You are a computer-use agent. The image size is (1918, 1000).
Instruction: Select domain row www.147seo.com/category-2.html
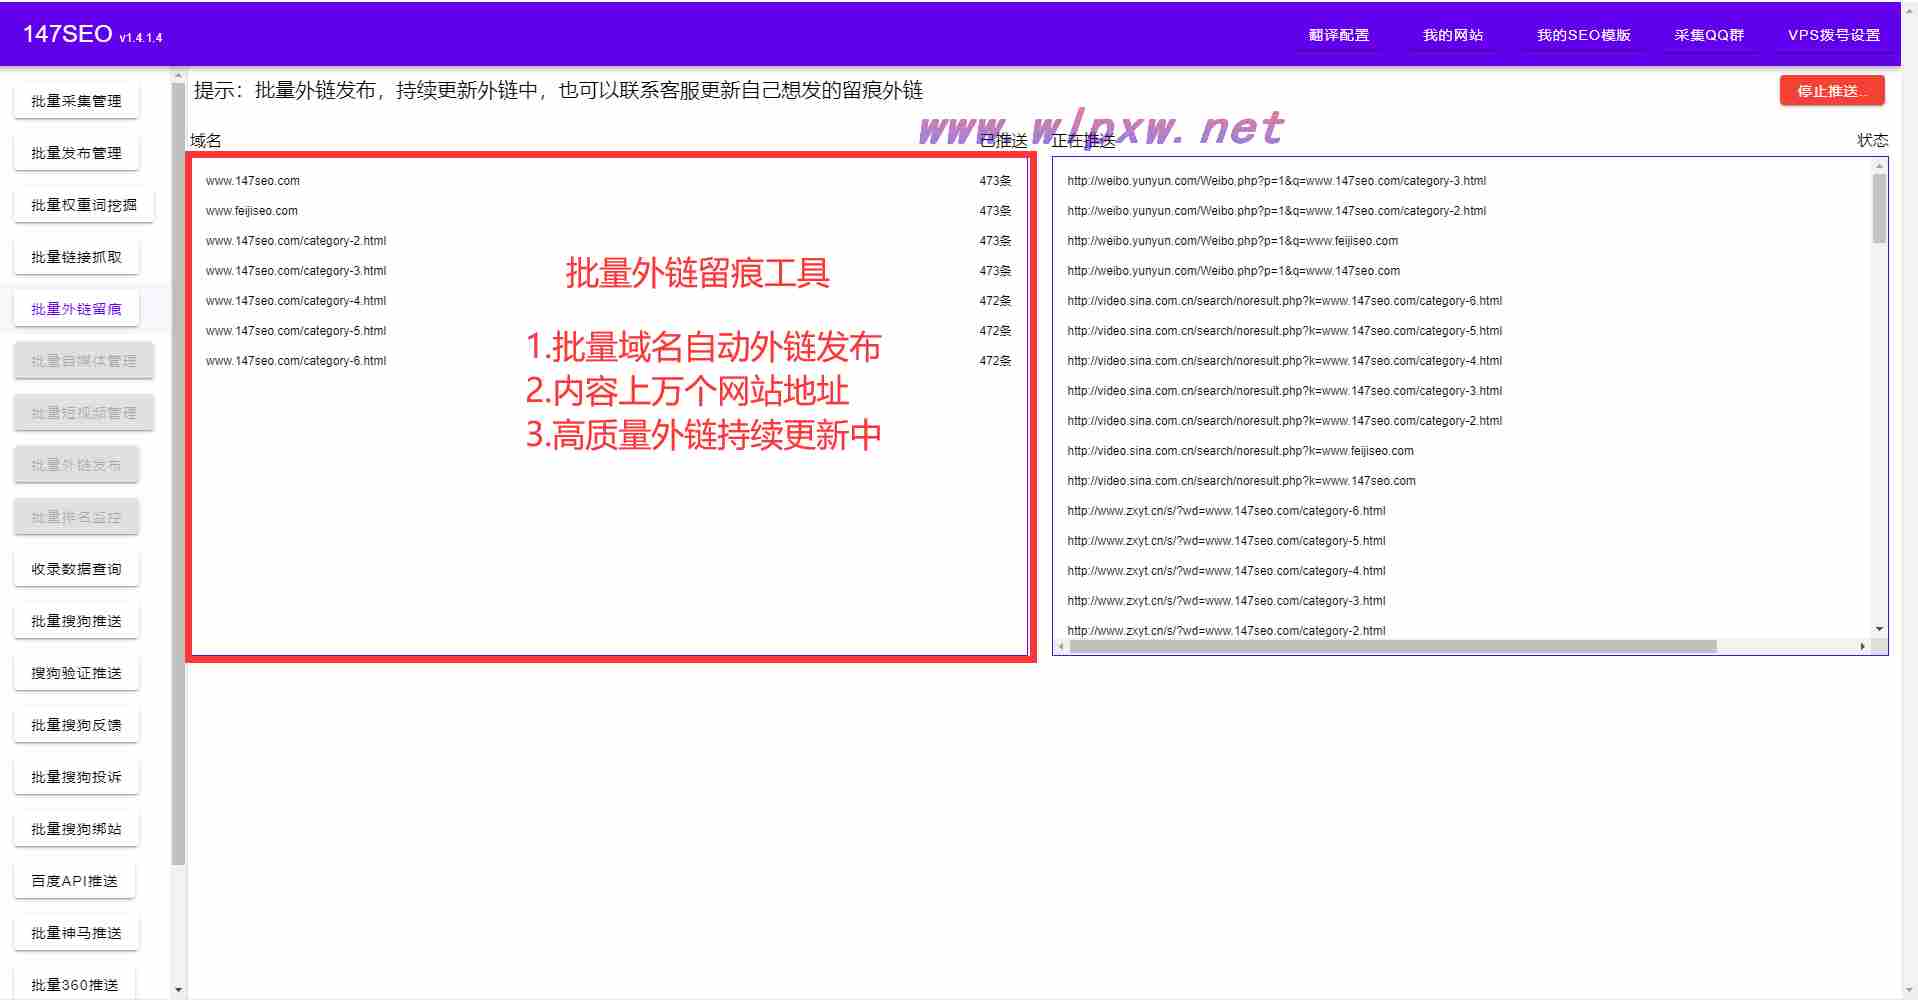[609, 241]
